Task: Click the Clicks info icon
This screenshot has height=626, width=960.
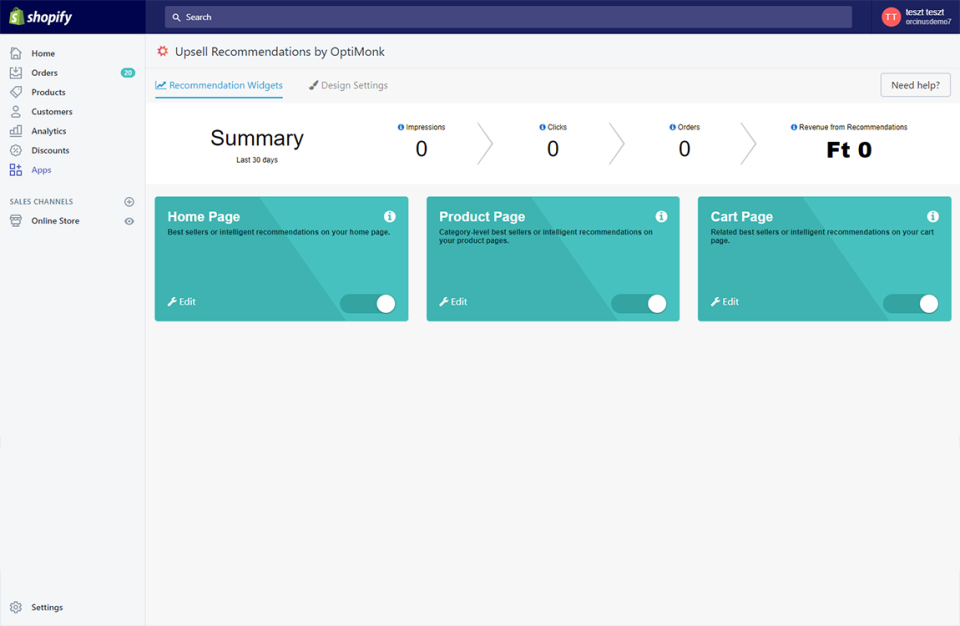Action: (542, 127)
